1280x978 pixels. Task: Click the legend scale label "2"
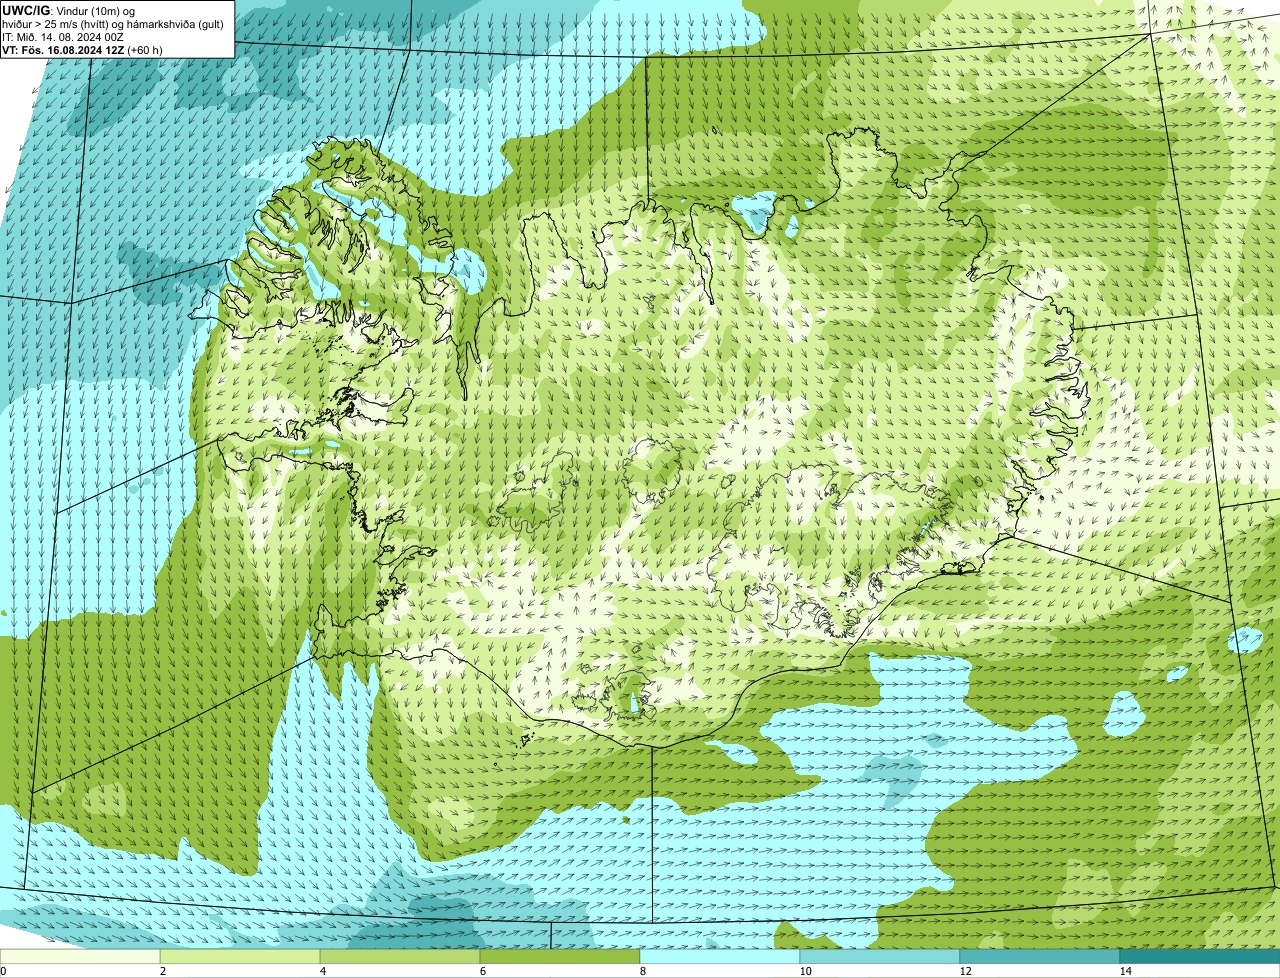pyautogui.click(x=162, y=971)
